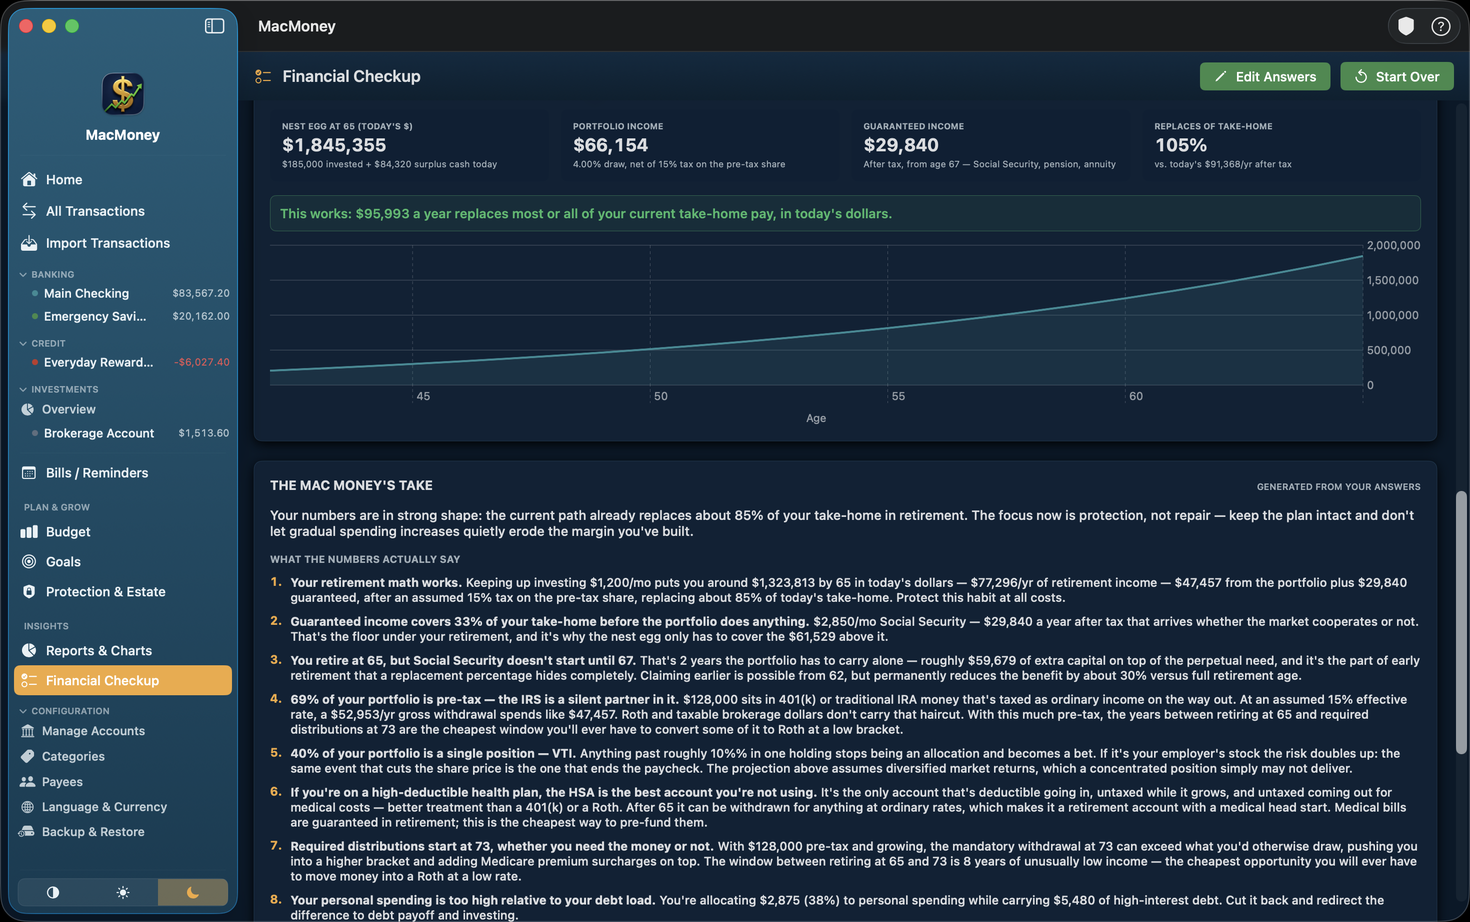Image resolution: width=1470 pixels, height=922 pixels.
Task: Toggle the sidebar panel icon
Action: [214, 26]
